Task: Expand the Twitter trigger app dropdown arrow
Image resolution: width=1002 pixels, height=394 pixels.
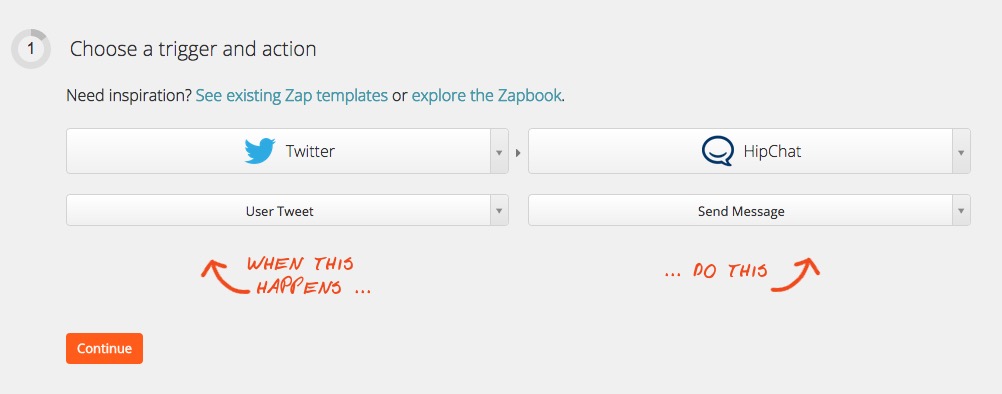Action: [499, 151]
